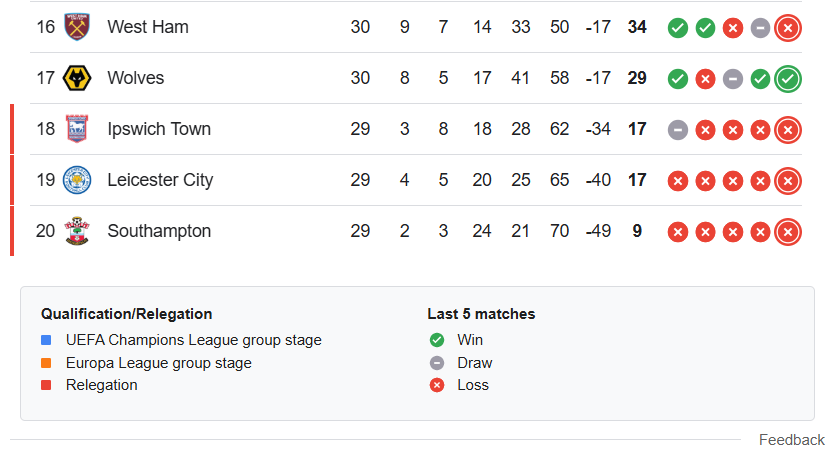The height and width of the screenshot is (452, 830).
Task: Select the Ipswich Town team name
Action: (159, 129)
